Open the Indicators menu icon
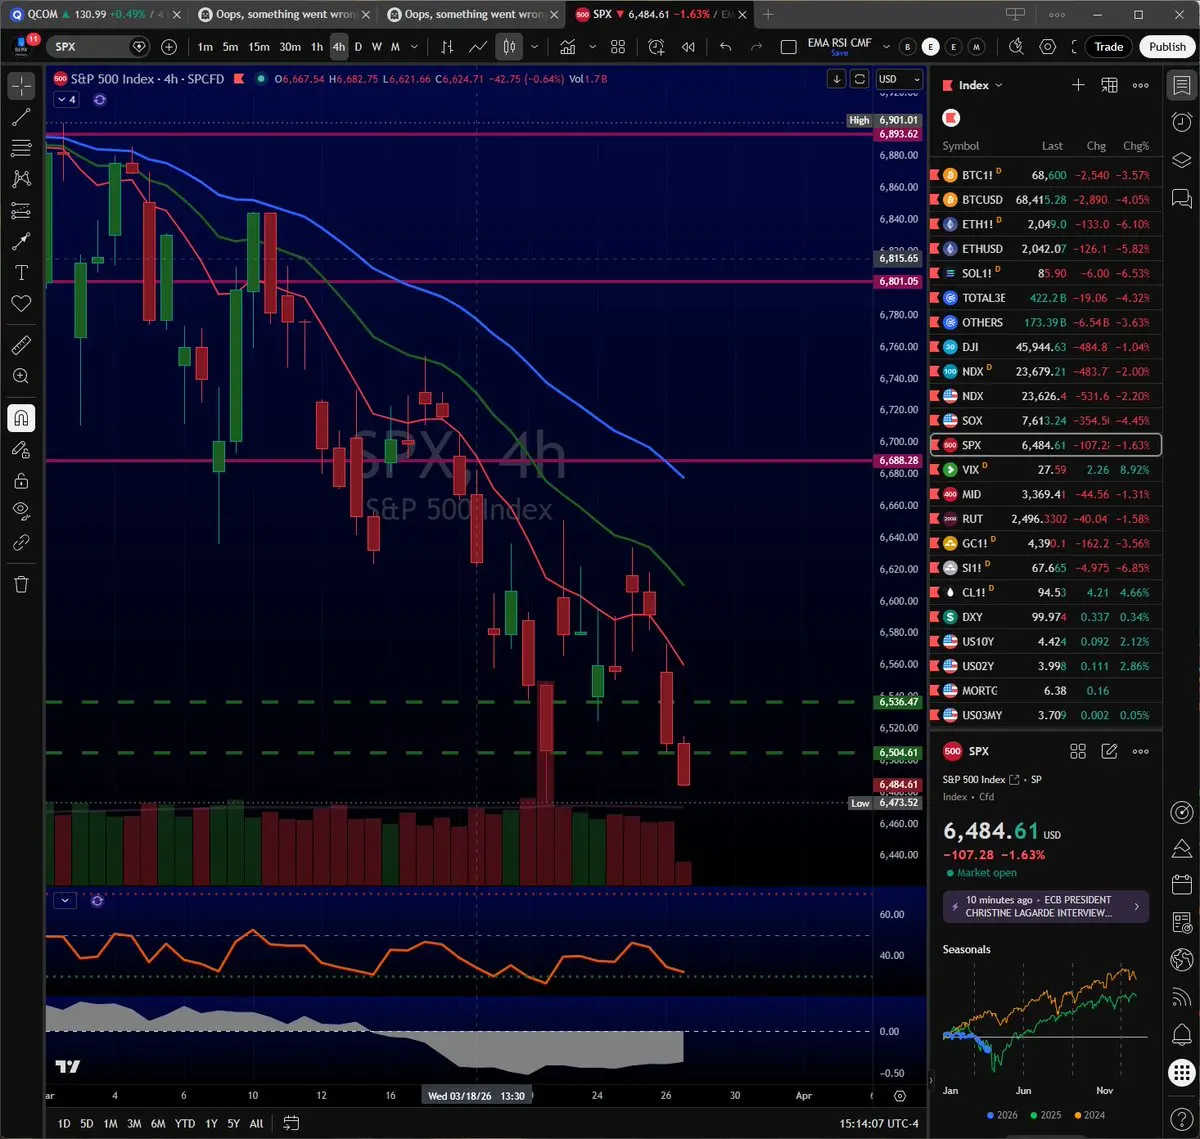The image size is (1200, 1139). pos(568,47)
